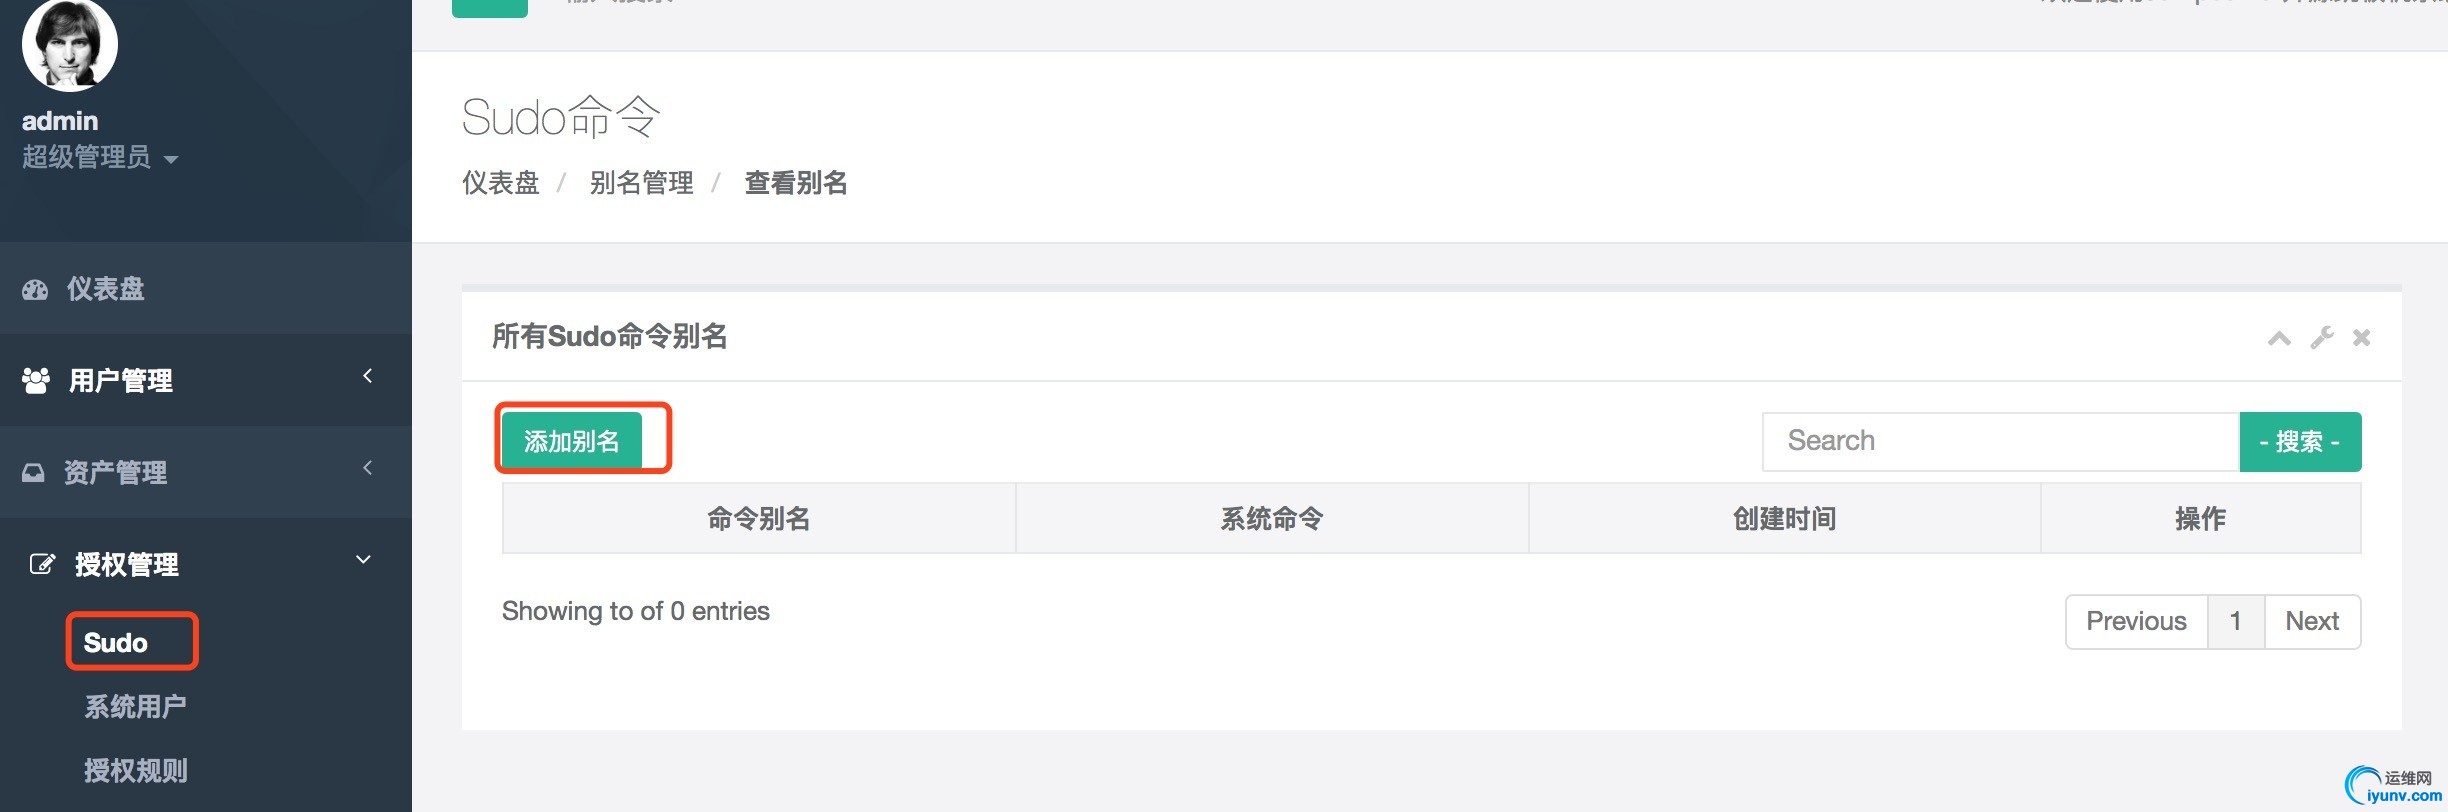2448x812 pixels.
Task: Open the 超级管理员 dropdown caret
Action: pyautogui.click(x=171, y=159)
